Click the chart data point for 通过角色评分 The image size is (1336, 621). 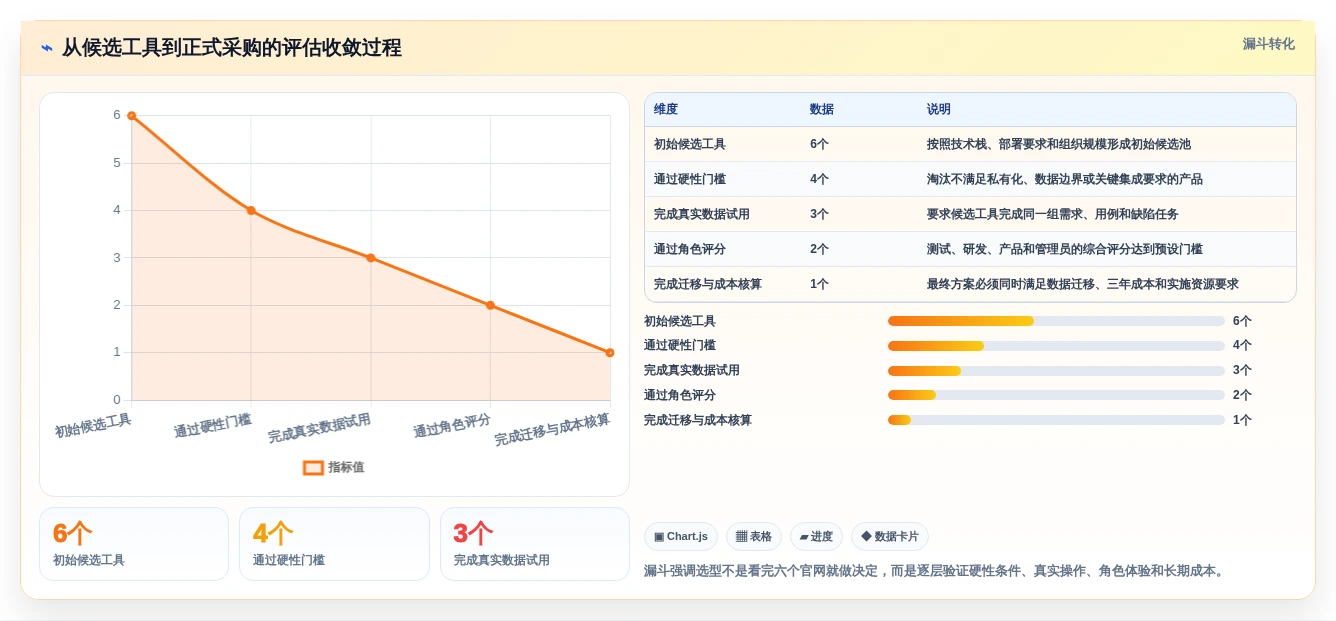490,305
